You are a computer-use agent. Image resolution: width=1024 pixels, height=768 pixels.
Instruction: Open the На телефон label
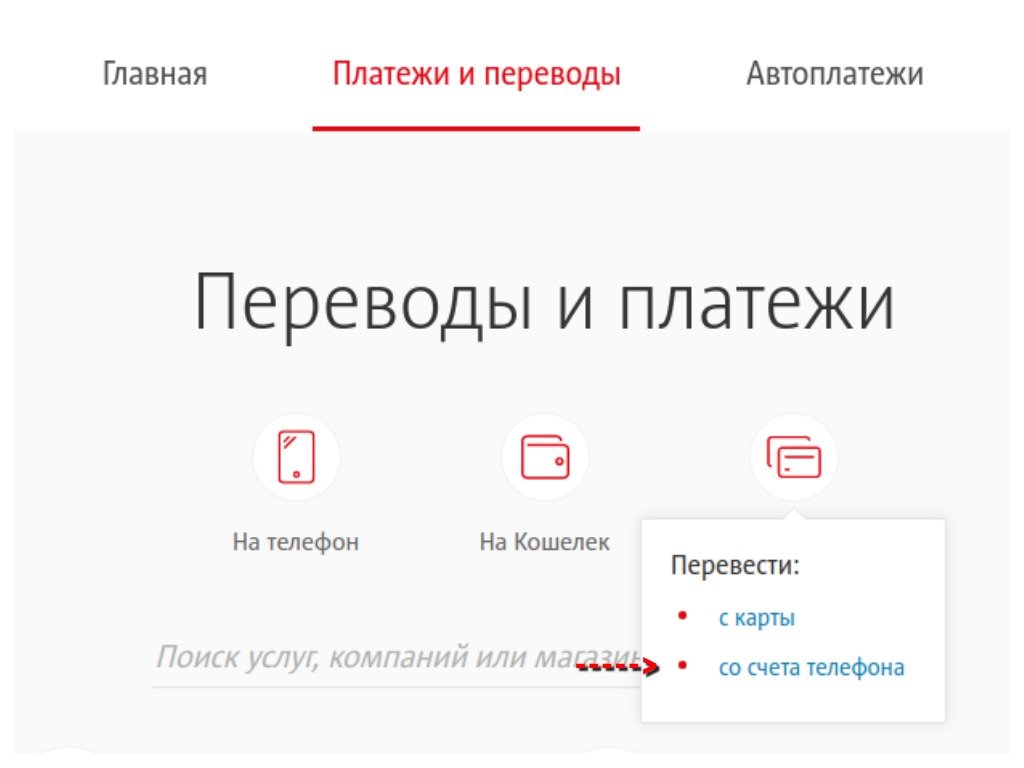(296, 542)
